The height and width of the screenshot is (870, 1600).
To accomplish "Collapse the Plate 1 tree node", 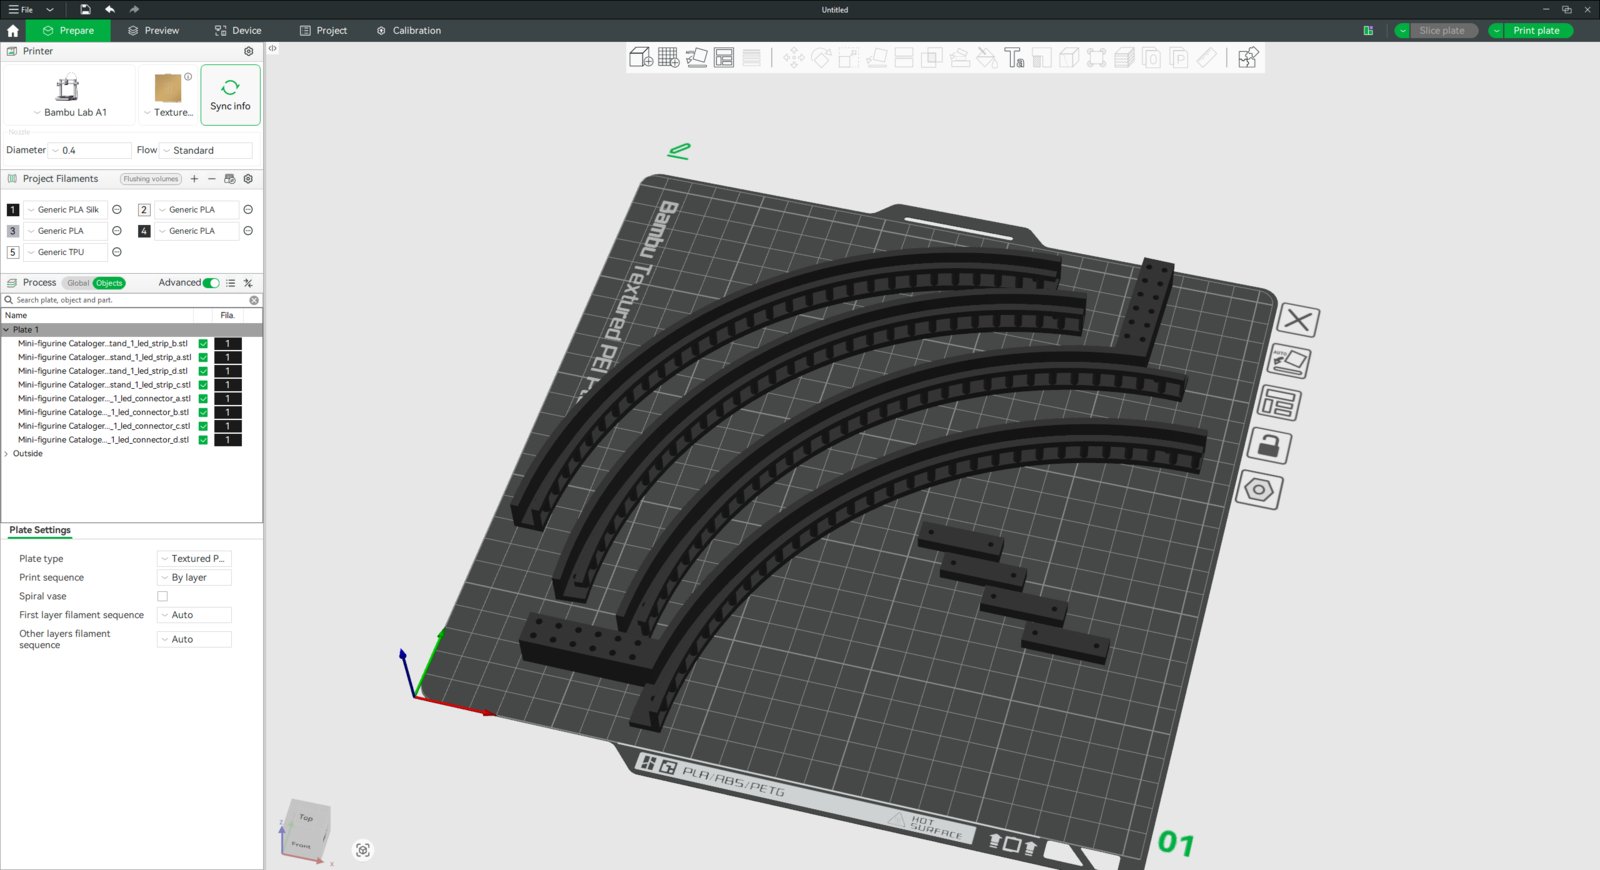I will tap(7, 330).
